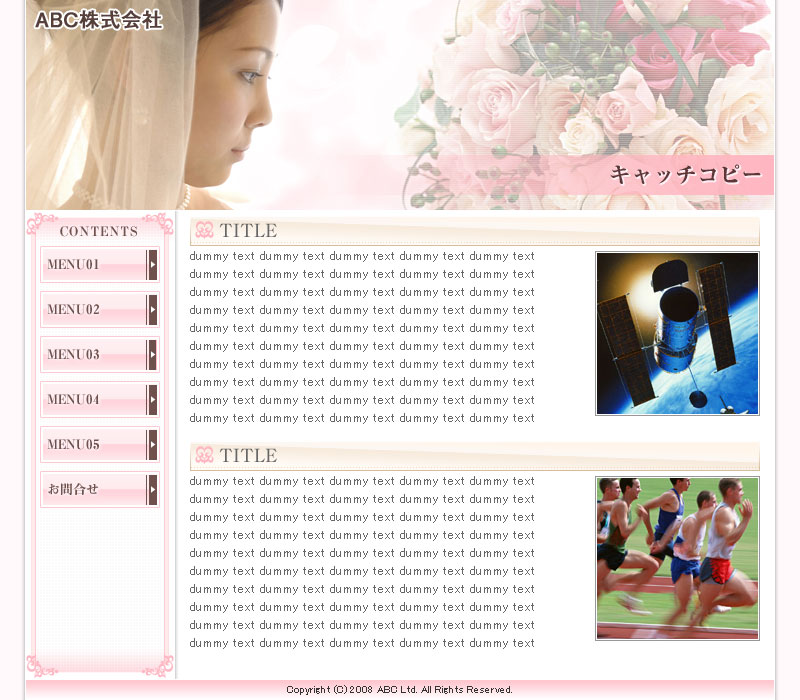800x700 pixels.
Task: Click the キャッチコピー banner text
Action: pyautogui.click(x=686, y=174)
